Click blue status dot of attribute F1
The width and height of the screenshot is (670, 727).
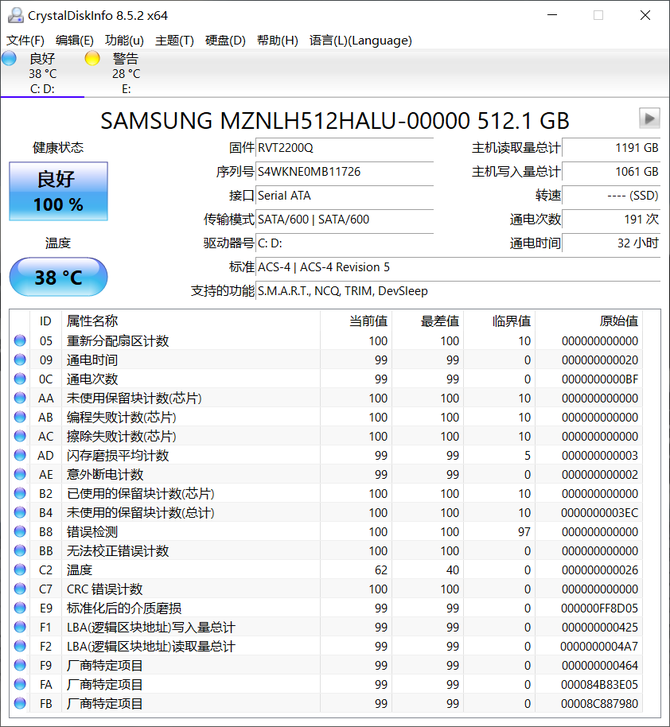(20, 627)
